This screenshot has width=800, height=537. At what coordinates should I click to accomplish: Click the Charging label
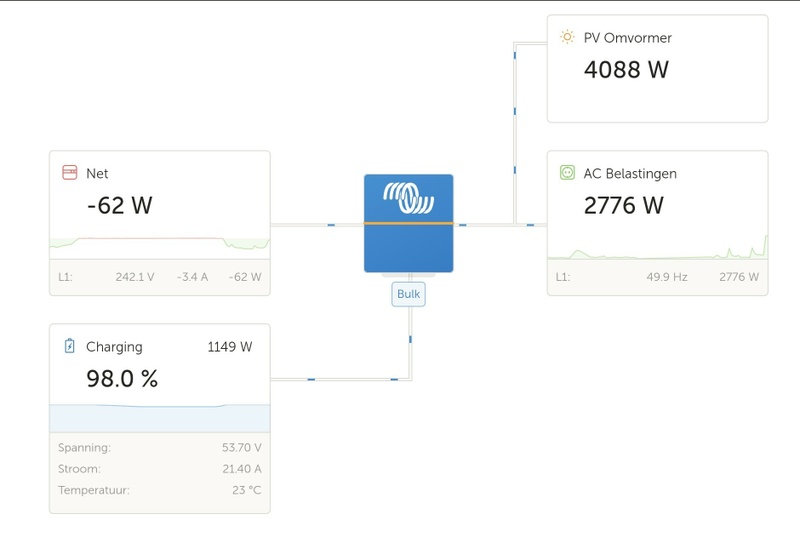[x=114, y=347]
